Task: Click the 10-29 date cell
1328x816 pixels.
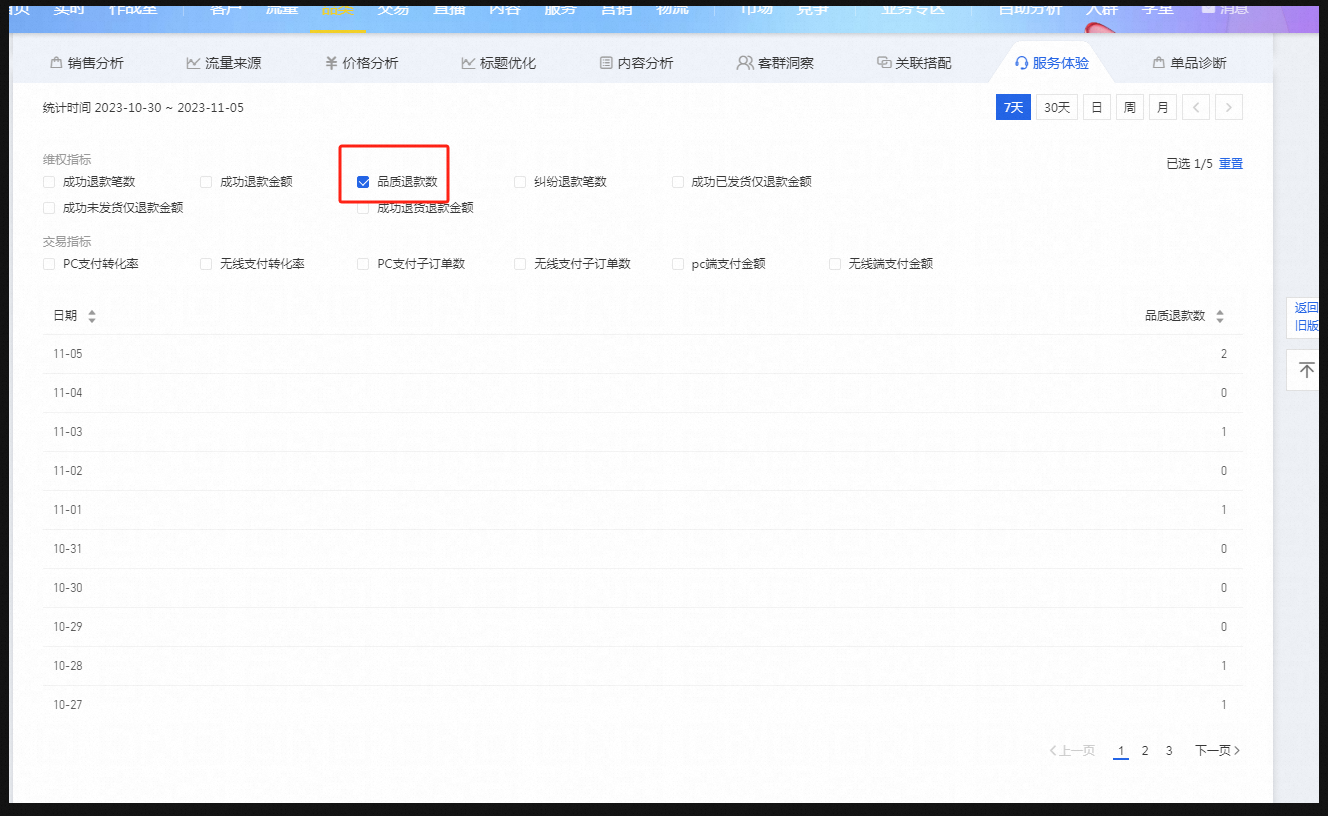Action: coord(68,627)
